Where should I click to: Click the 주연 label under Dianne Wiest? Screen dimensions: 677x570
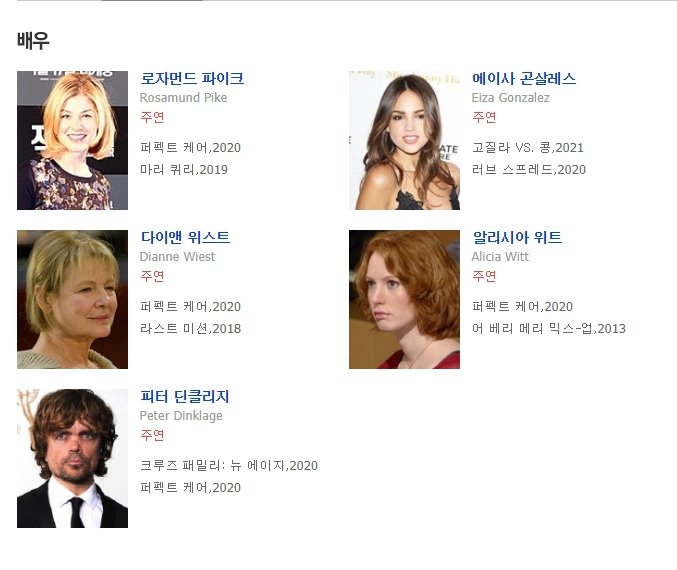(152, 276)
